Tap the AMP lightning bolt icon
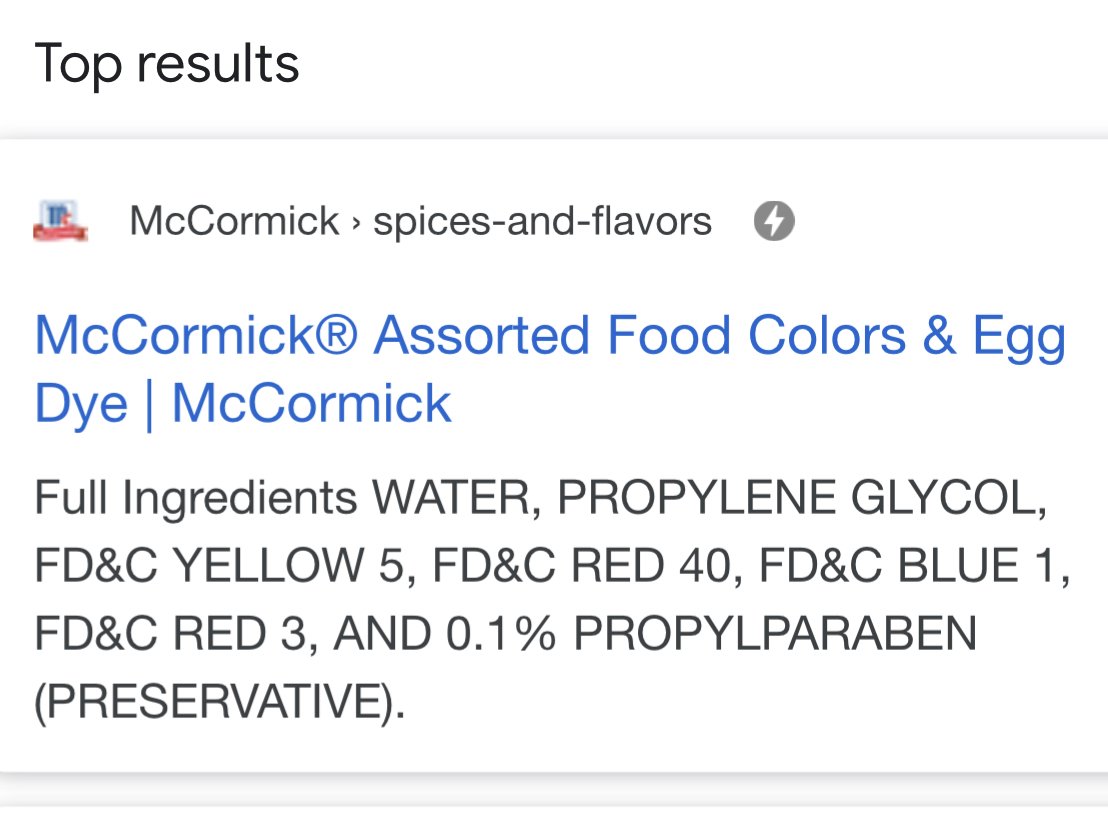 [x=774, y=221]
